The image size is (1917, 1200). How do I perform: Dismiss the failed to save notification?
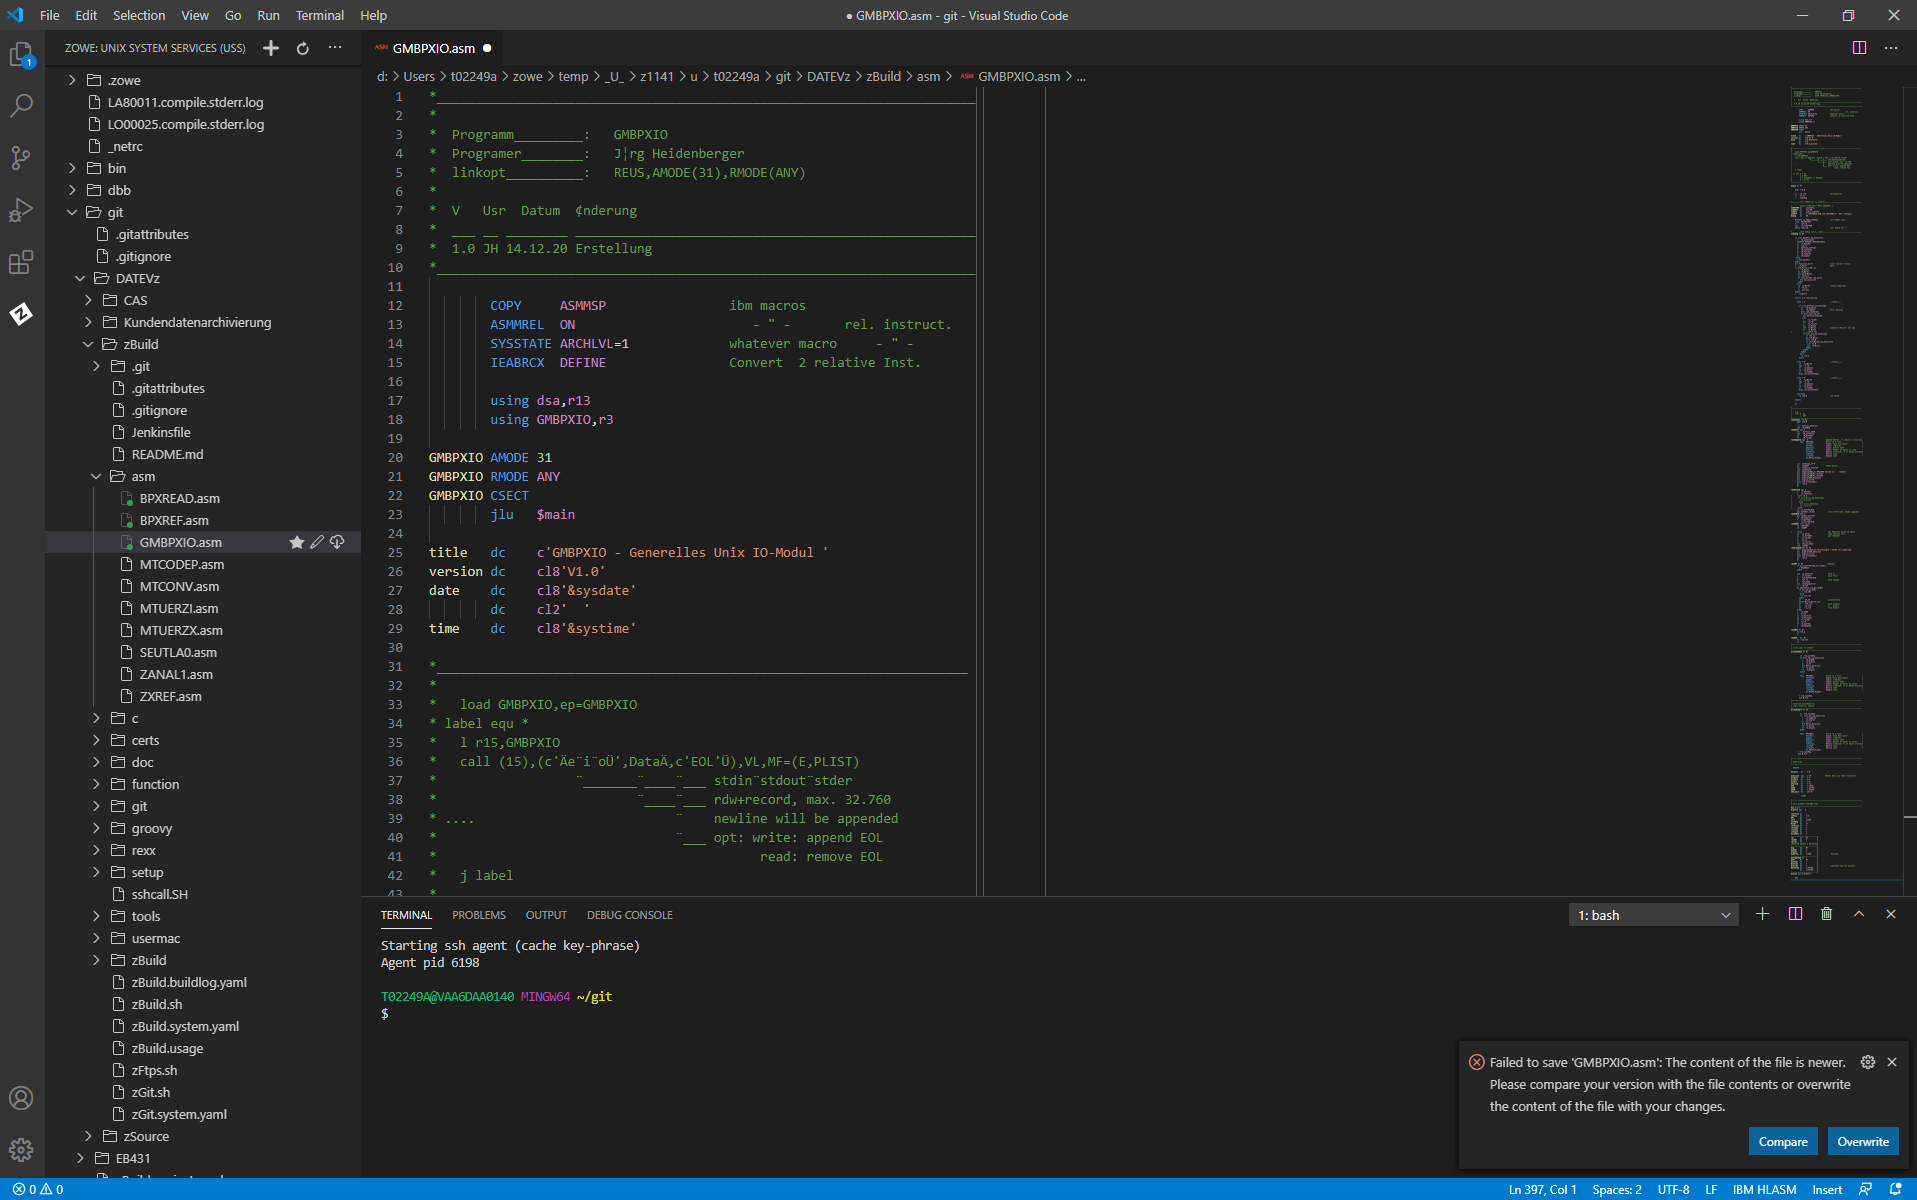tap(1892, 1062)
